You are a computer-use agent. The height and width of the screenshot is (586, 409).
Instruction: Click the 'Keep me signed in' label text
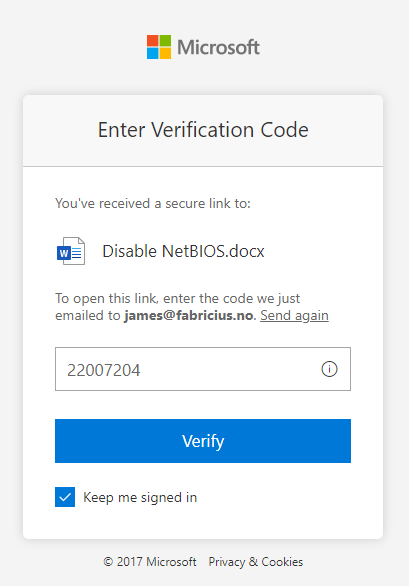pyautogui.click(x=140, y=497)
